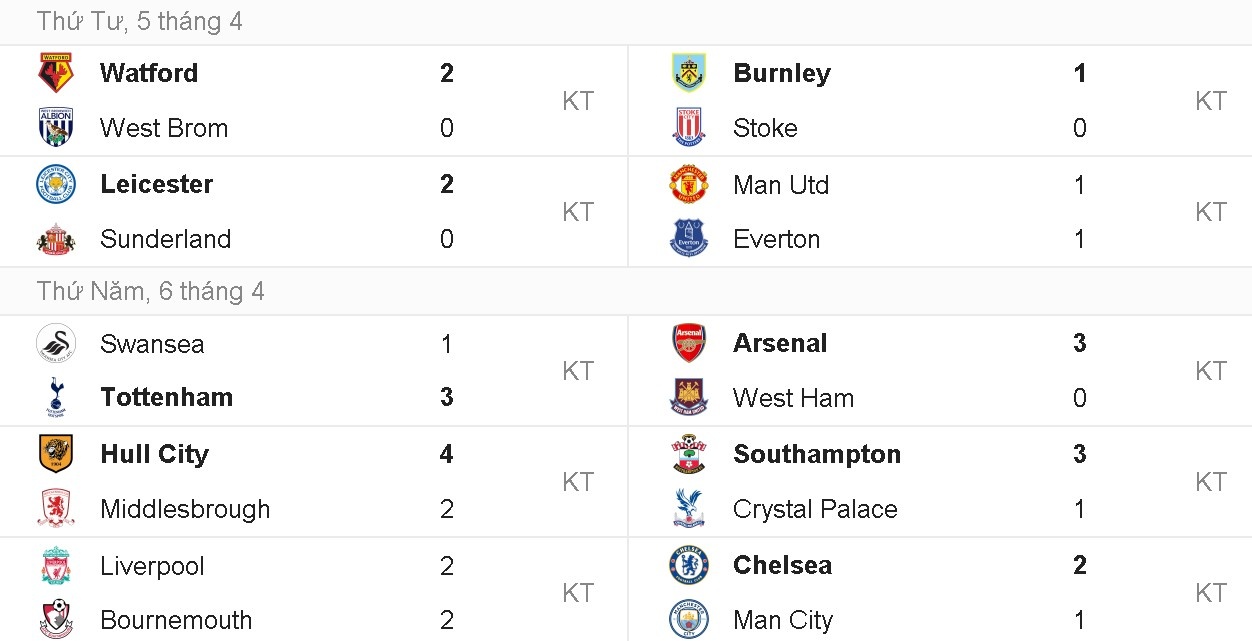Click the Arsenal club crest

coord(689,343)
